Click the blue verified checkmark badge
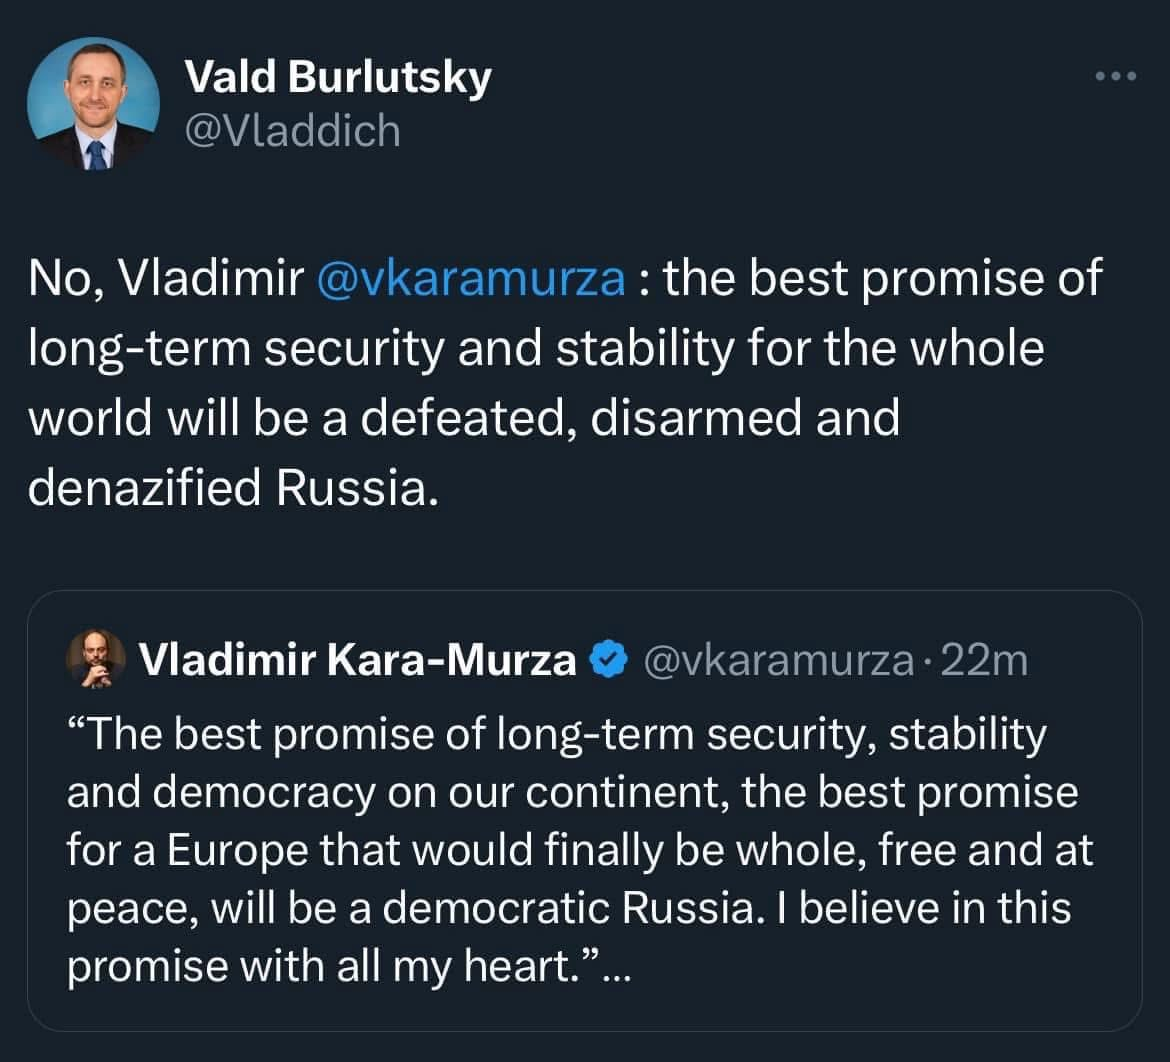Image resolution: width=1170 pixels, height=1062 pixels. 609,660
